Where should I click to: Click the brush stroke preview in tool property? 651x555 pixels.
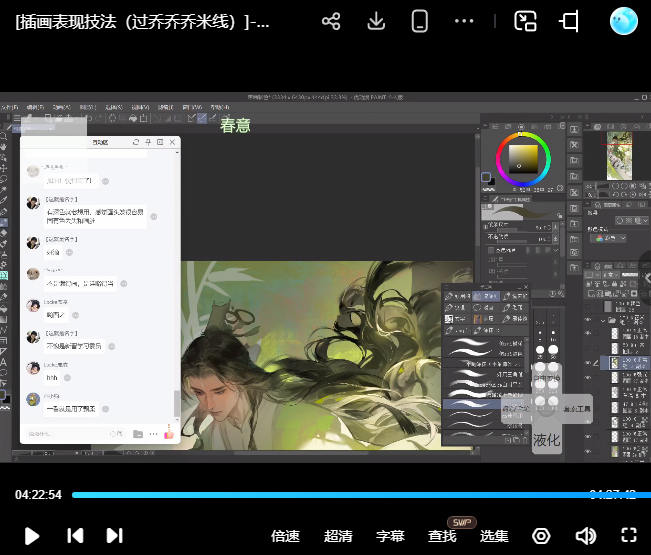(x=522, y=212)
